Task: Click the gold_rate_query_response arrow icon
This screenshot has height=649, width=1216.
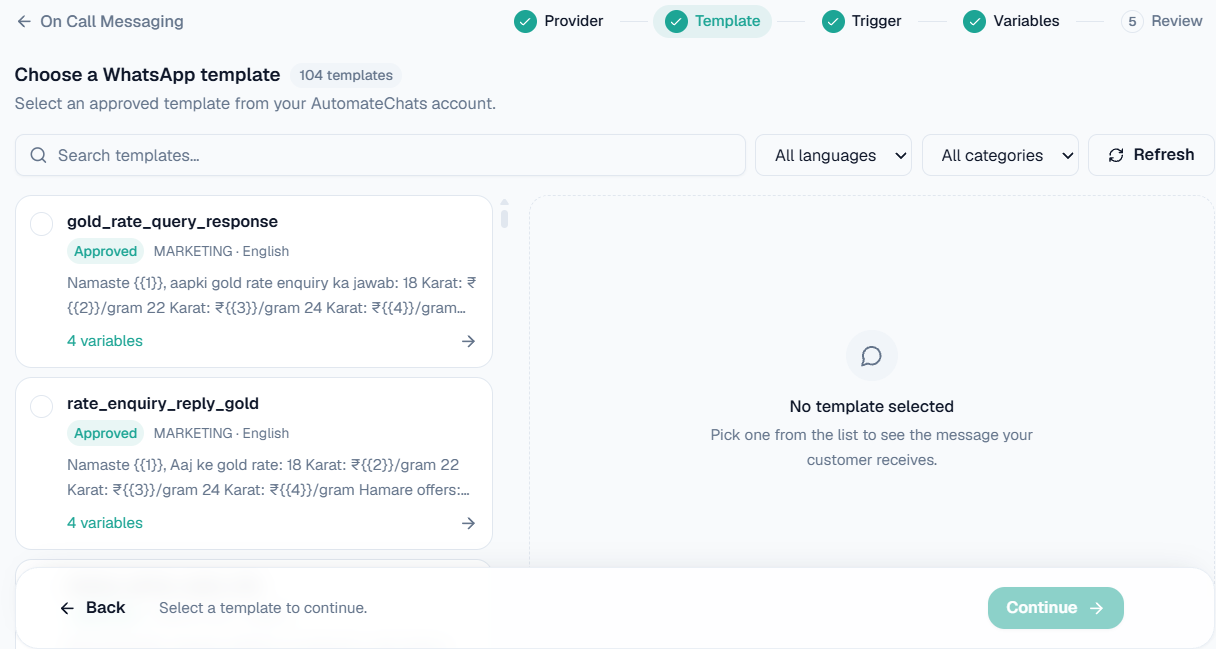Action: [x=468, y=341]
